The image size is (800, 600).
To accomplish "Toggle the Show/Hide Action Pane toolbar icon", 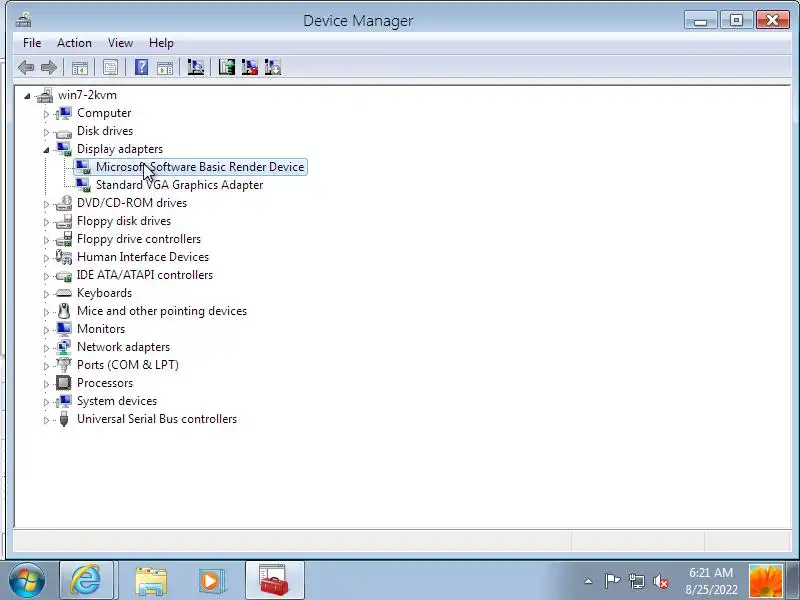I will [165, 67].
